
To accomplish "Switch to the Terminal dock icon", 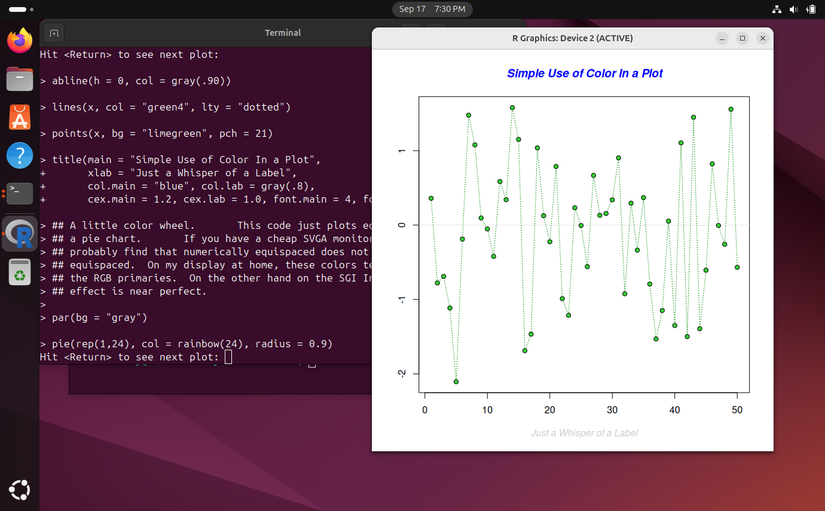I will pos(19,194).
